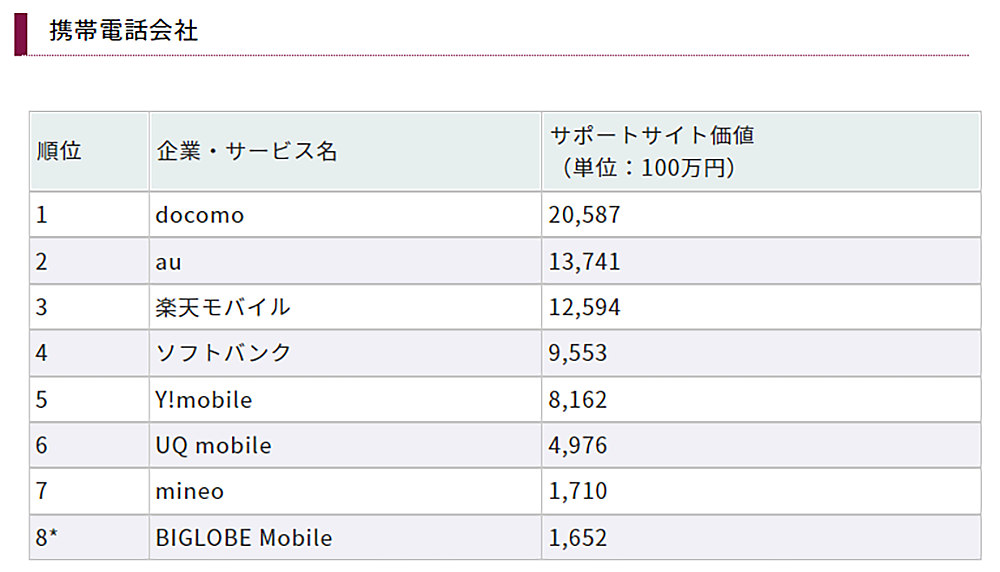Select the value 12,594
The image size is (1000, 572).
(585, 307)
